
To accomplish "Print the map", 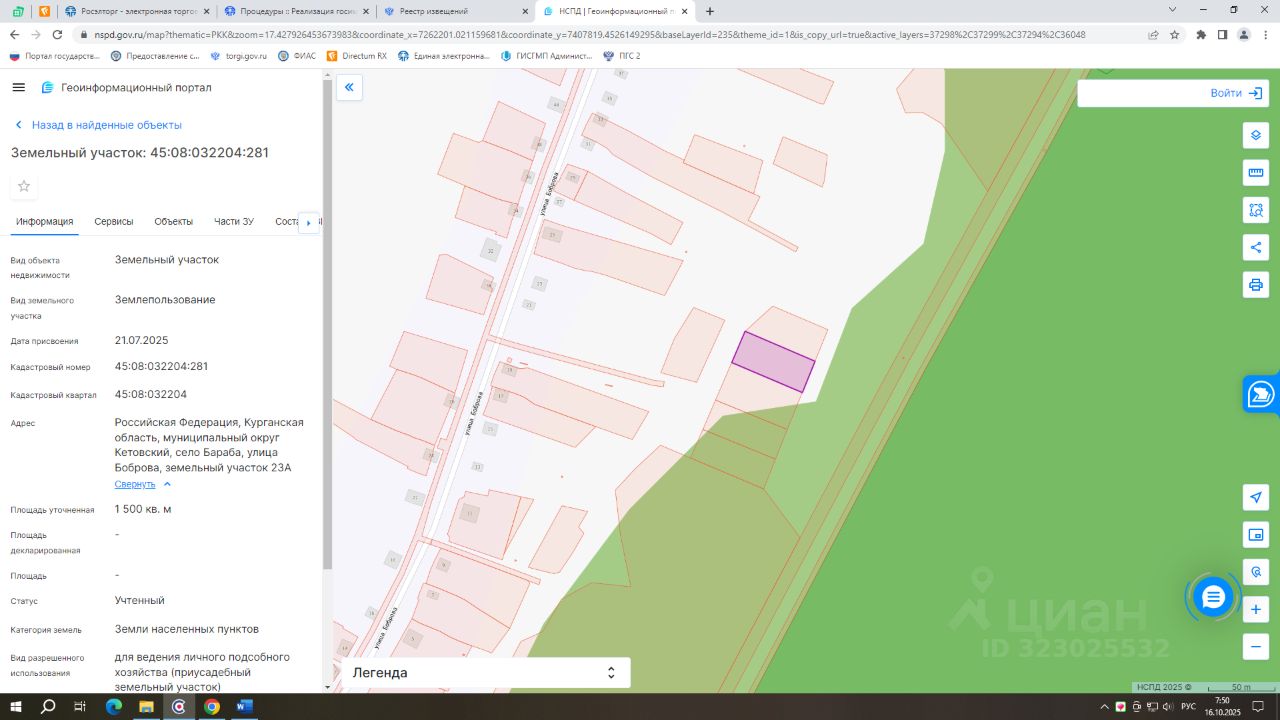I will click(1256, 284).
